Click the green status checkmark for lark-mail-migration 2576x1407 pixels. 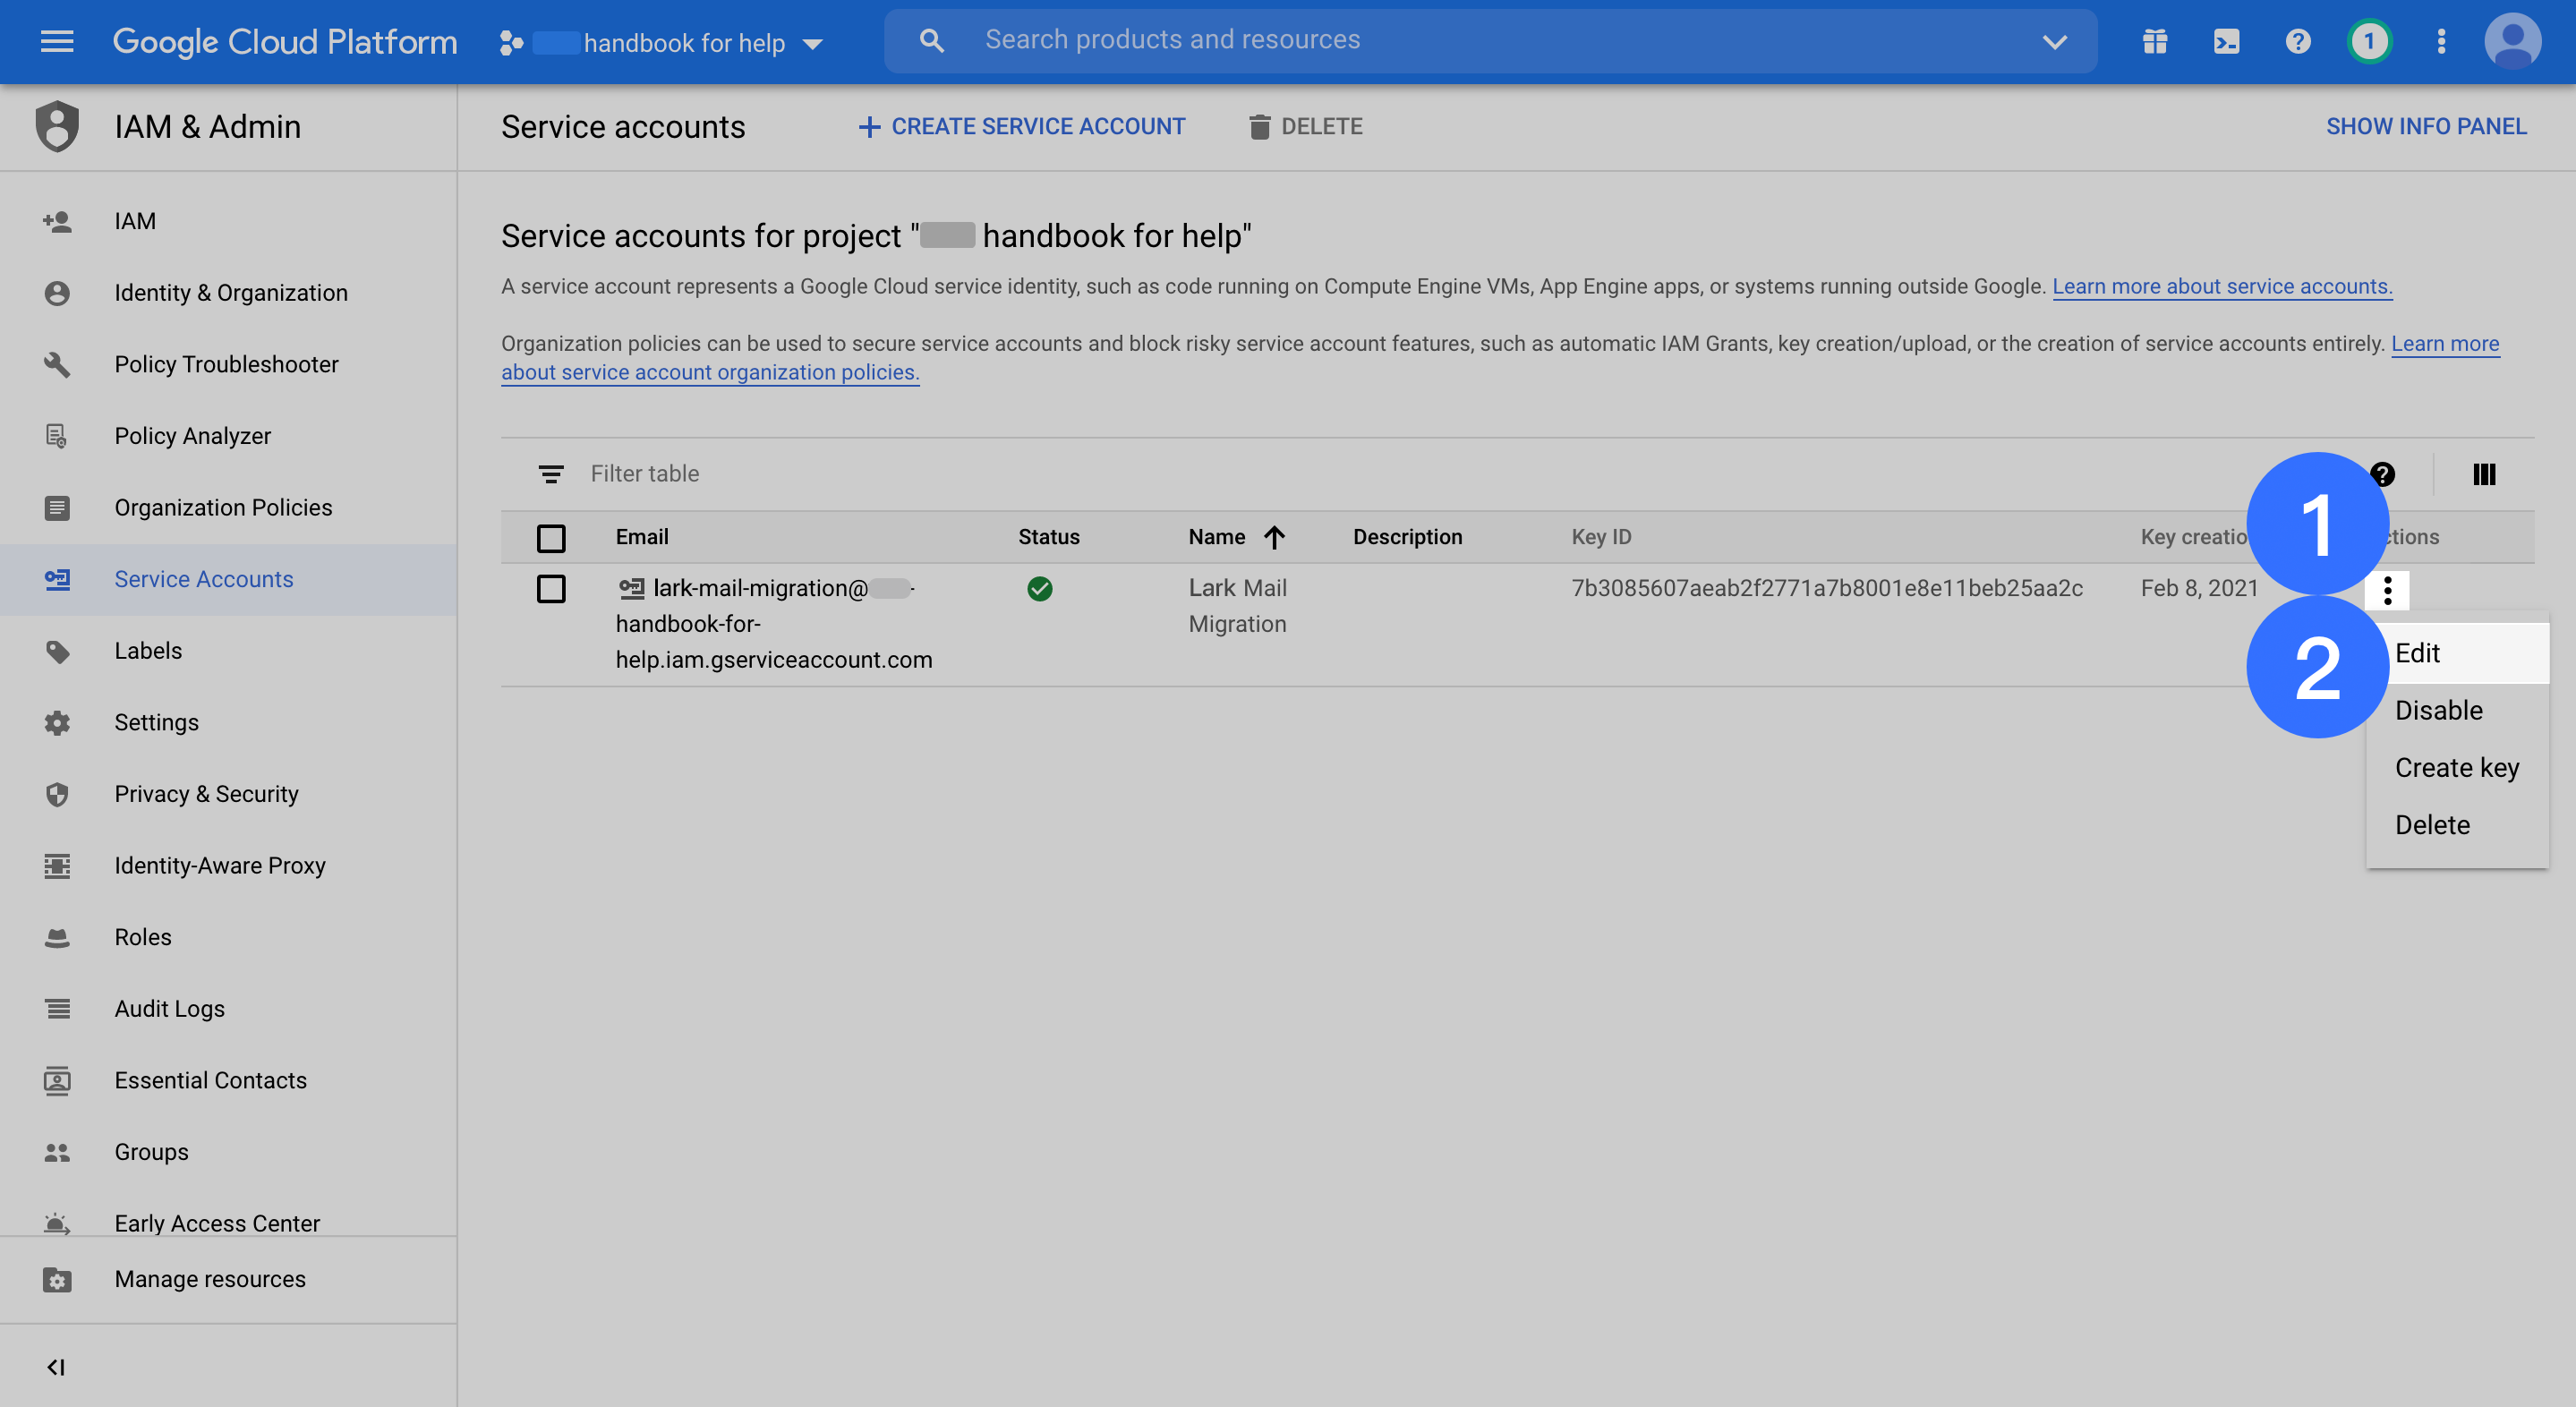(1040, 589)
